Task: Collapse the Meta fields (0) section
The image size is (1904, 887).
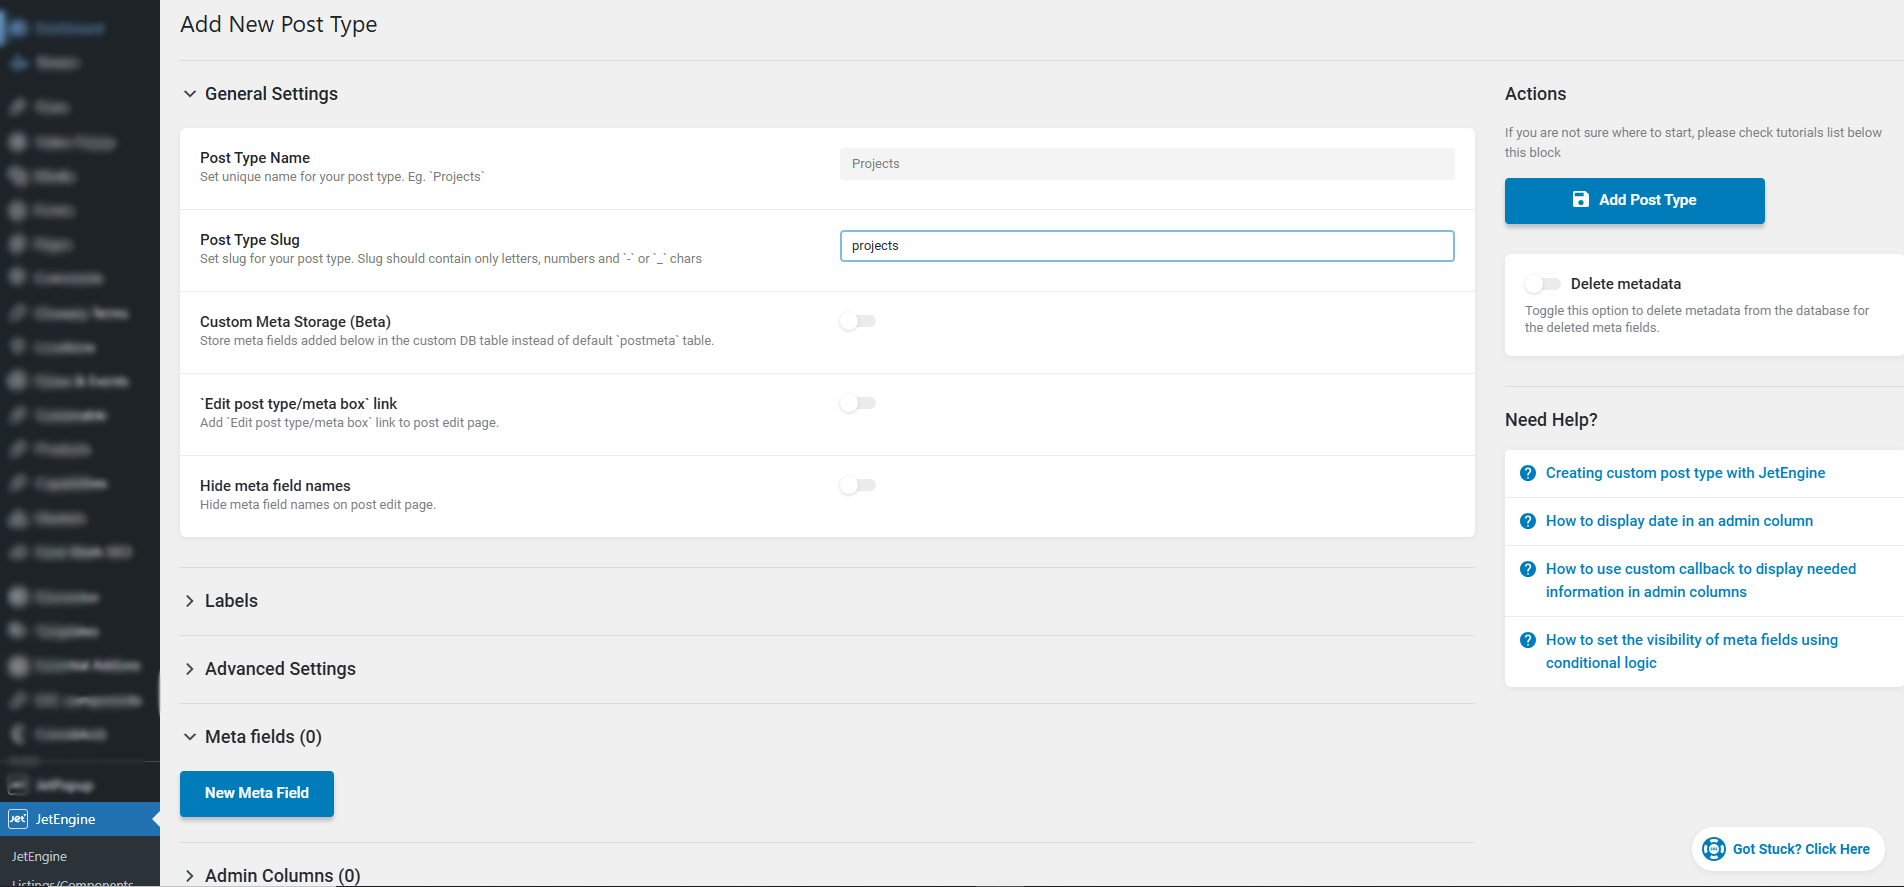Action: [x=190, y=737]
